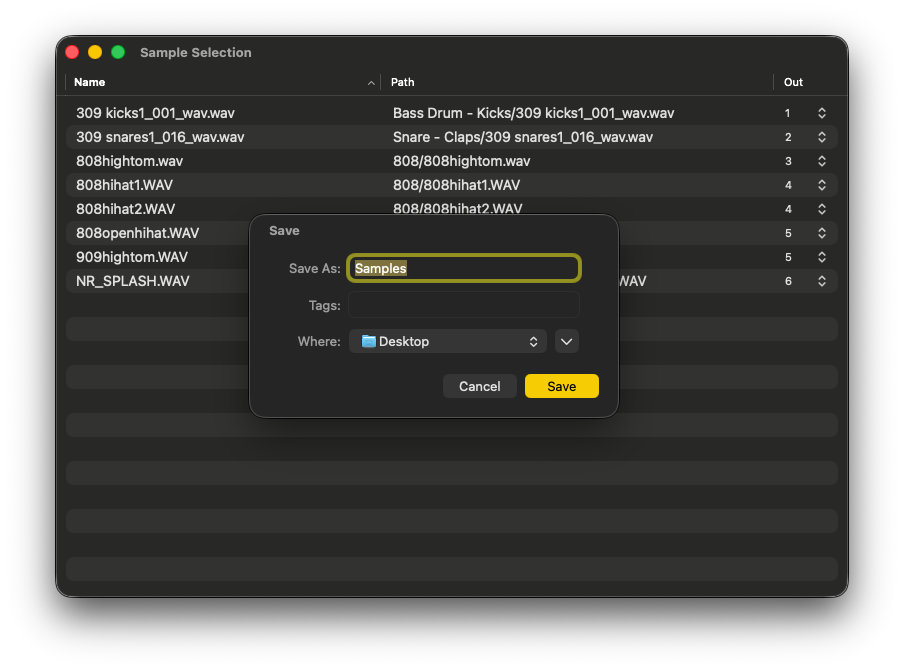Change output stepper for 309 kicks1_001_wav.wav
Screen dimensions: 904x670
822,113
